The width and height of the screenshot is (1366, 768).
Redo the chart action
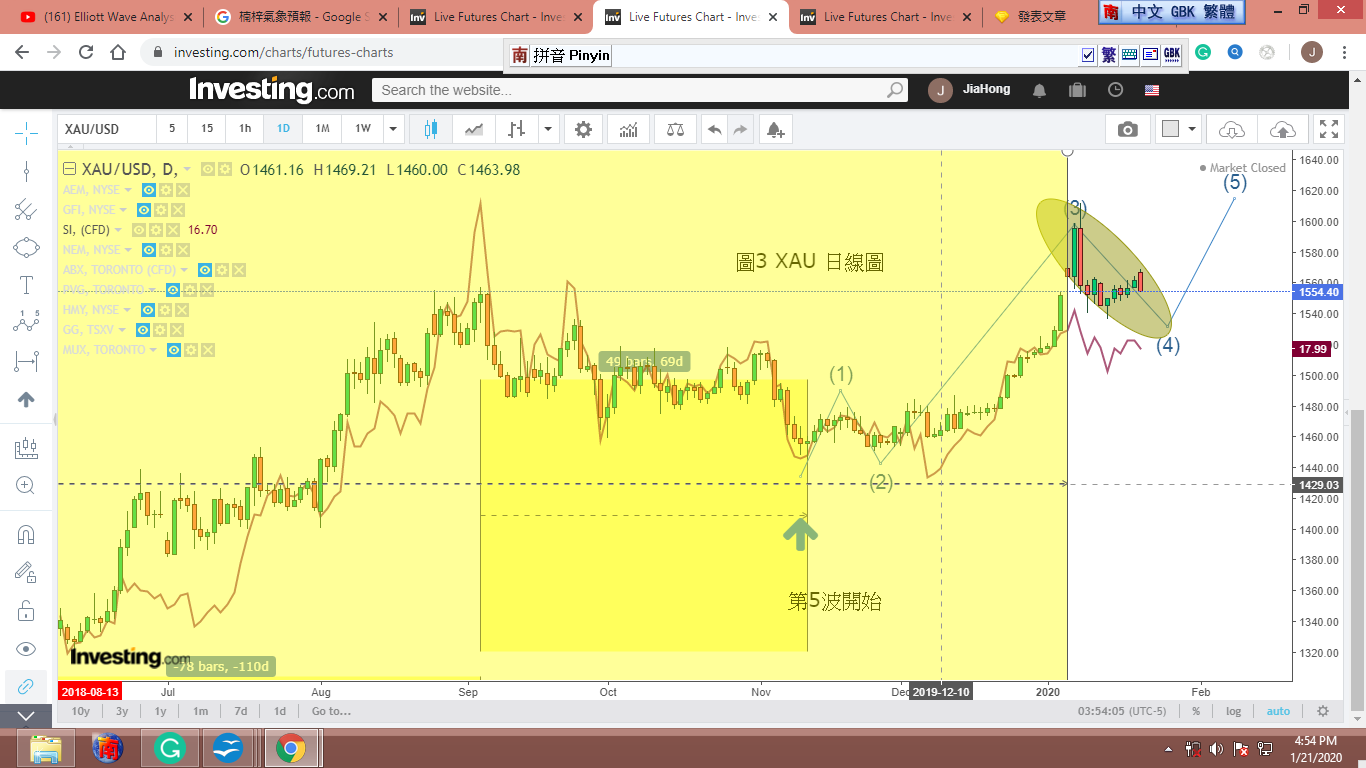(x=740, y=129)
